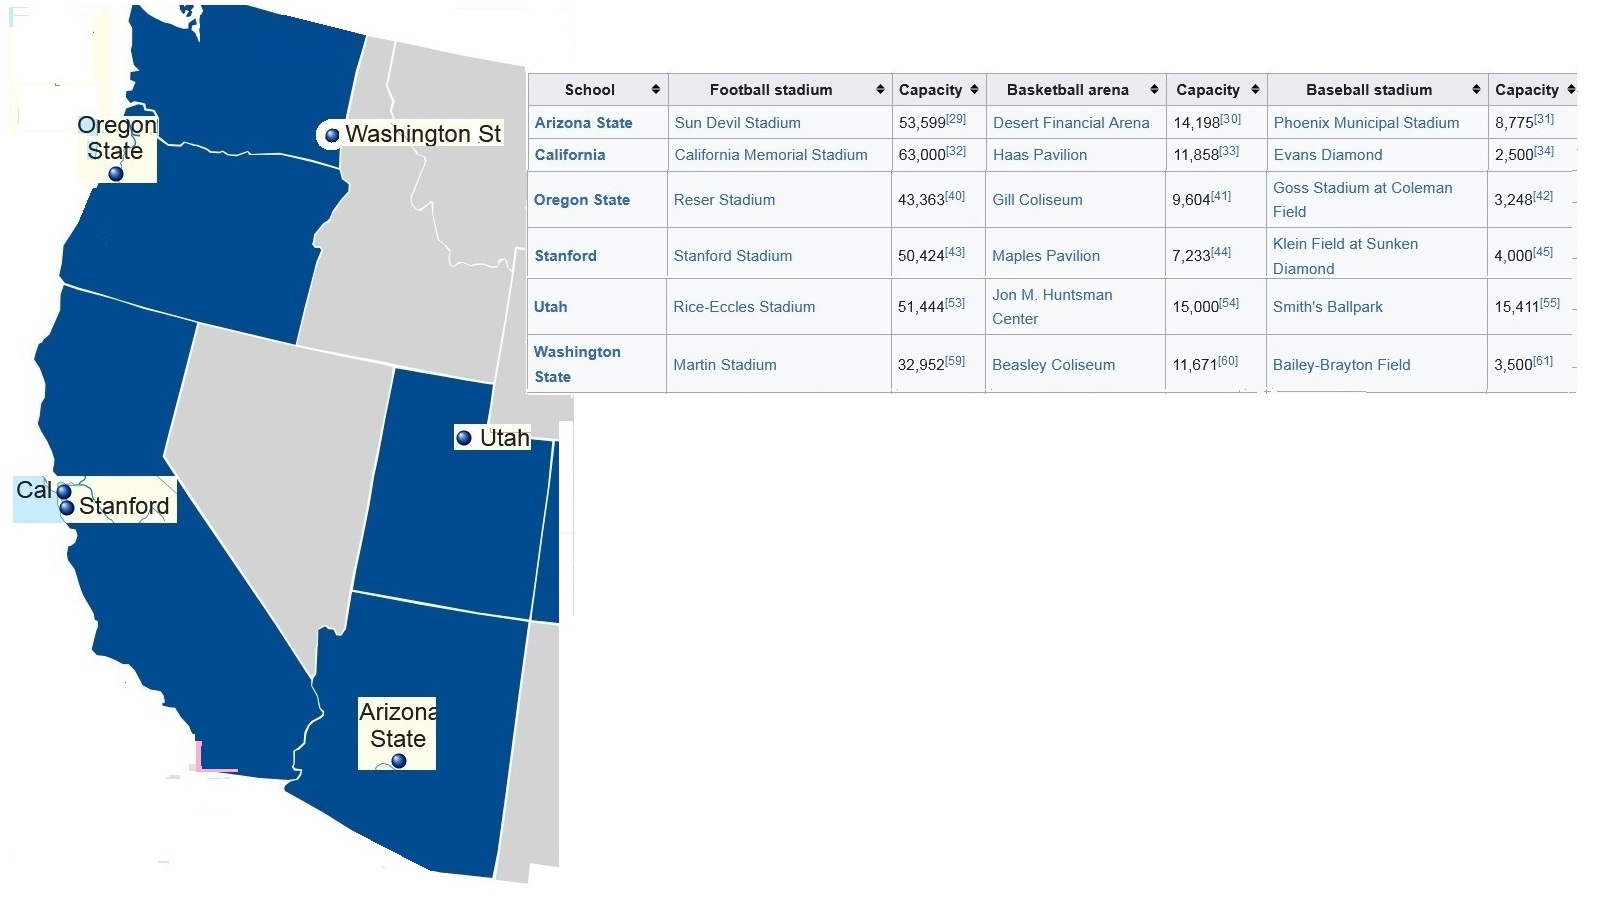This screenshot has width=1609, height=898.
Task: Open the Desert Financial Arena link
Action: pyautogui.click(x=1071, y=122)
